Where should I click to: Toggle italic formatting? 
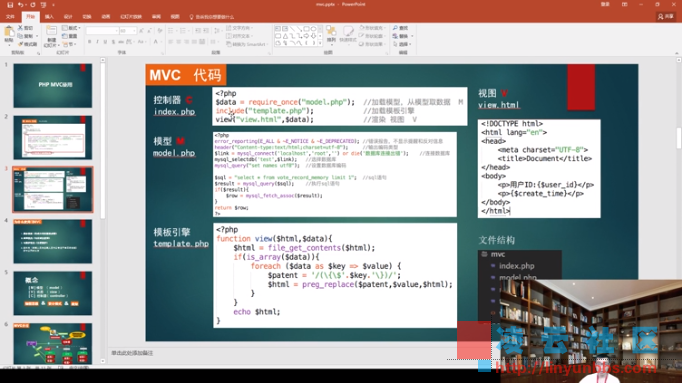click(97, 42)
